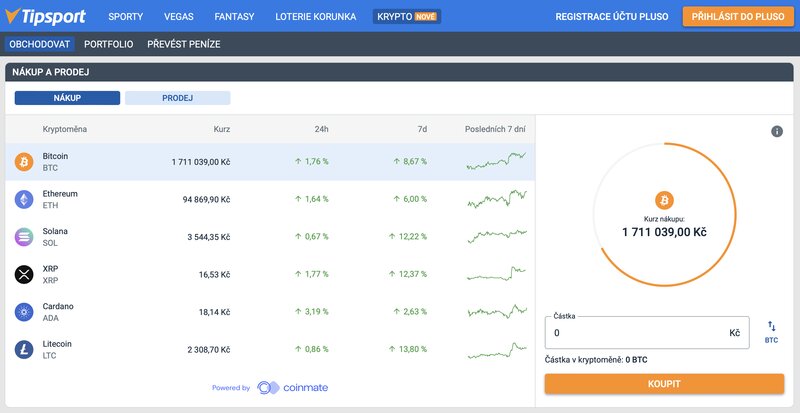This screenshot has height=413, width=800.
Task: Click the Částka v kryptoměně 0 BTC text
Action: tap(596, 360)
